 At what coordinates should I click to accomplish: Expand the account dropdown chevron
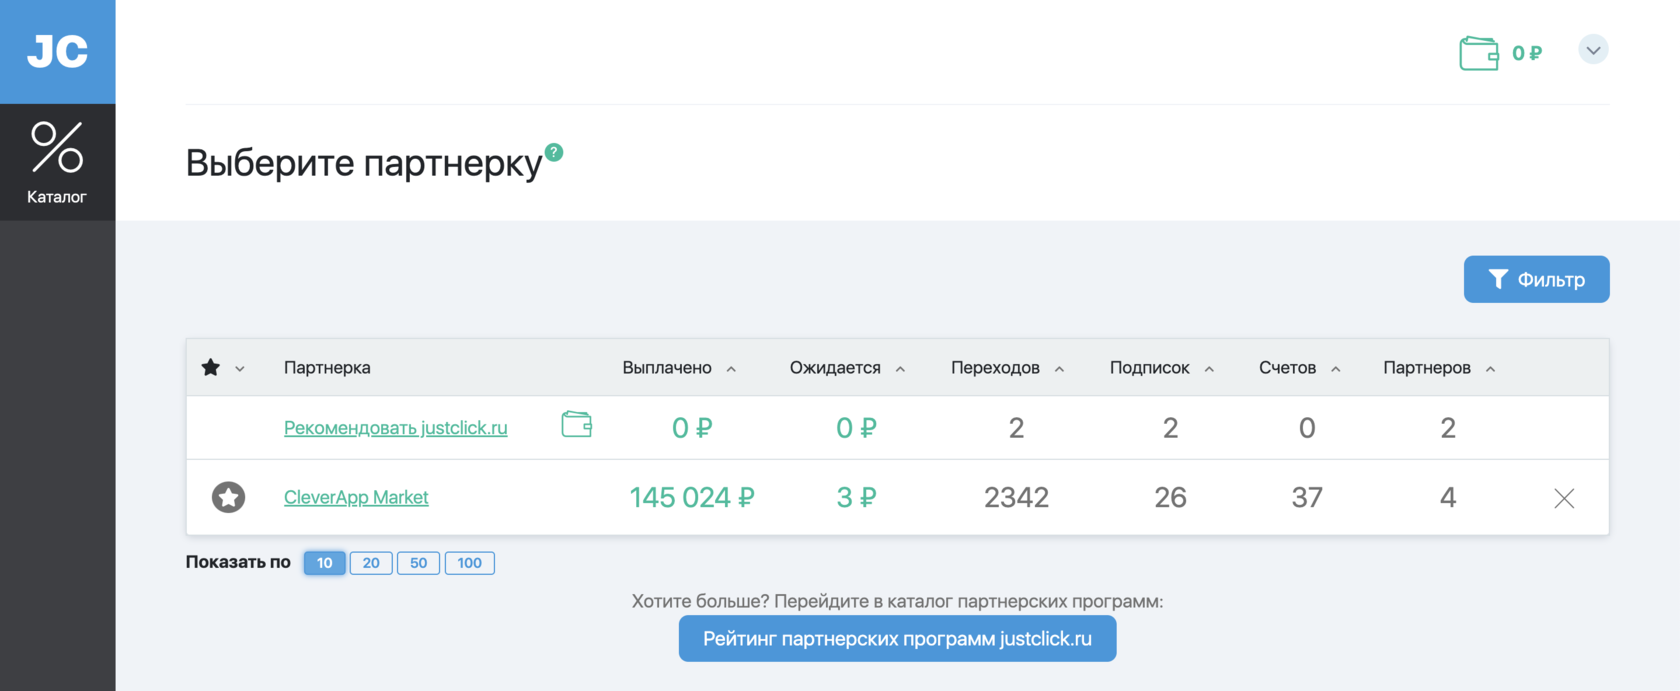tap(1593, 50)
